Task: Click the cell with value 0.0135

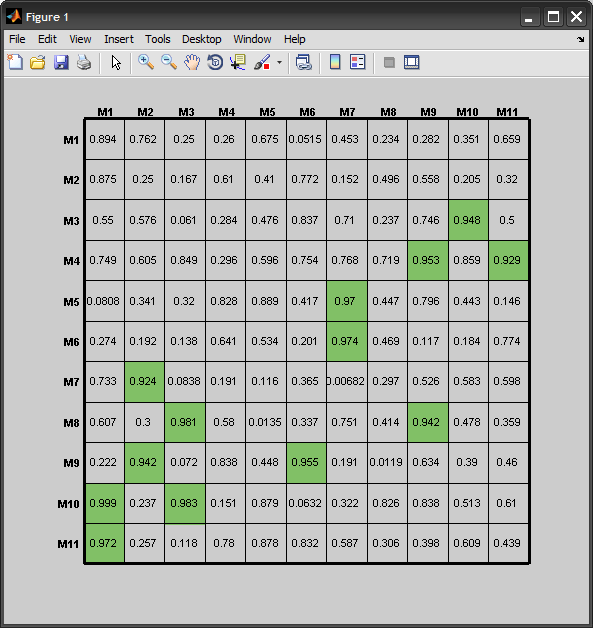Action: click(x=266, y=423)
